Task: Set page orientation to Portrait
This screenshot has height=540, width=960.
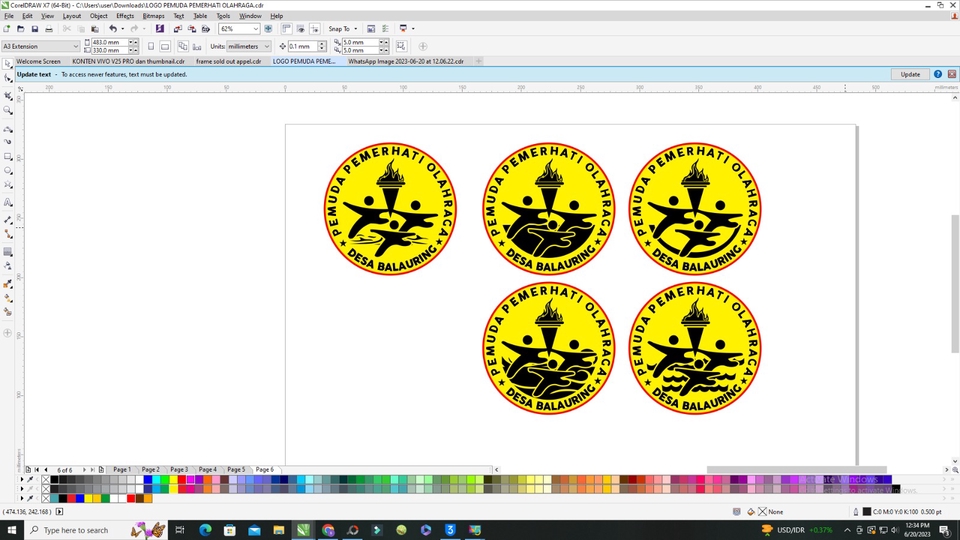Action: pos(151,47)
